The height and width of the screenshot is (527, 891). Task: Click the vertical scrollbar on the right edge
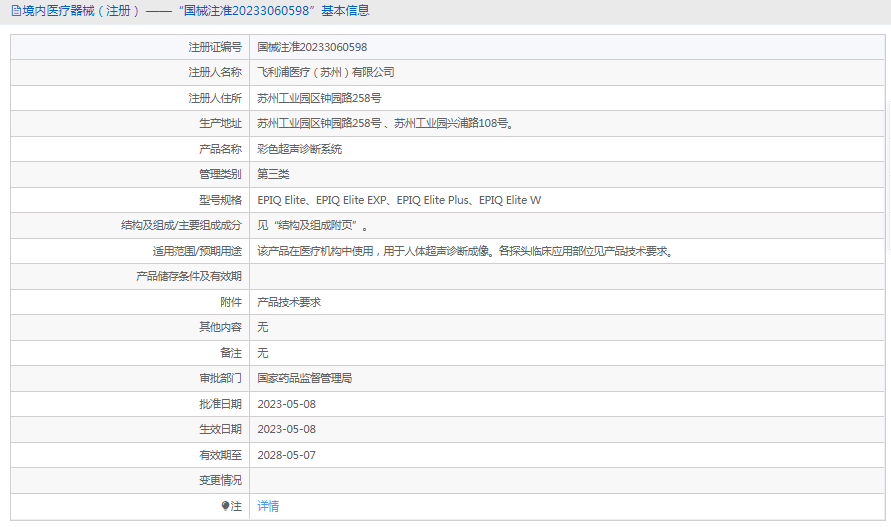(889, 176)
